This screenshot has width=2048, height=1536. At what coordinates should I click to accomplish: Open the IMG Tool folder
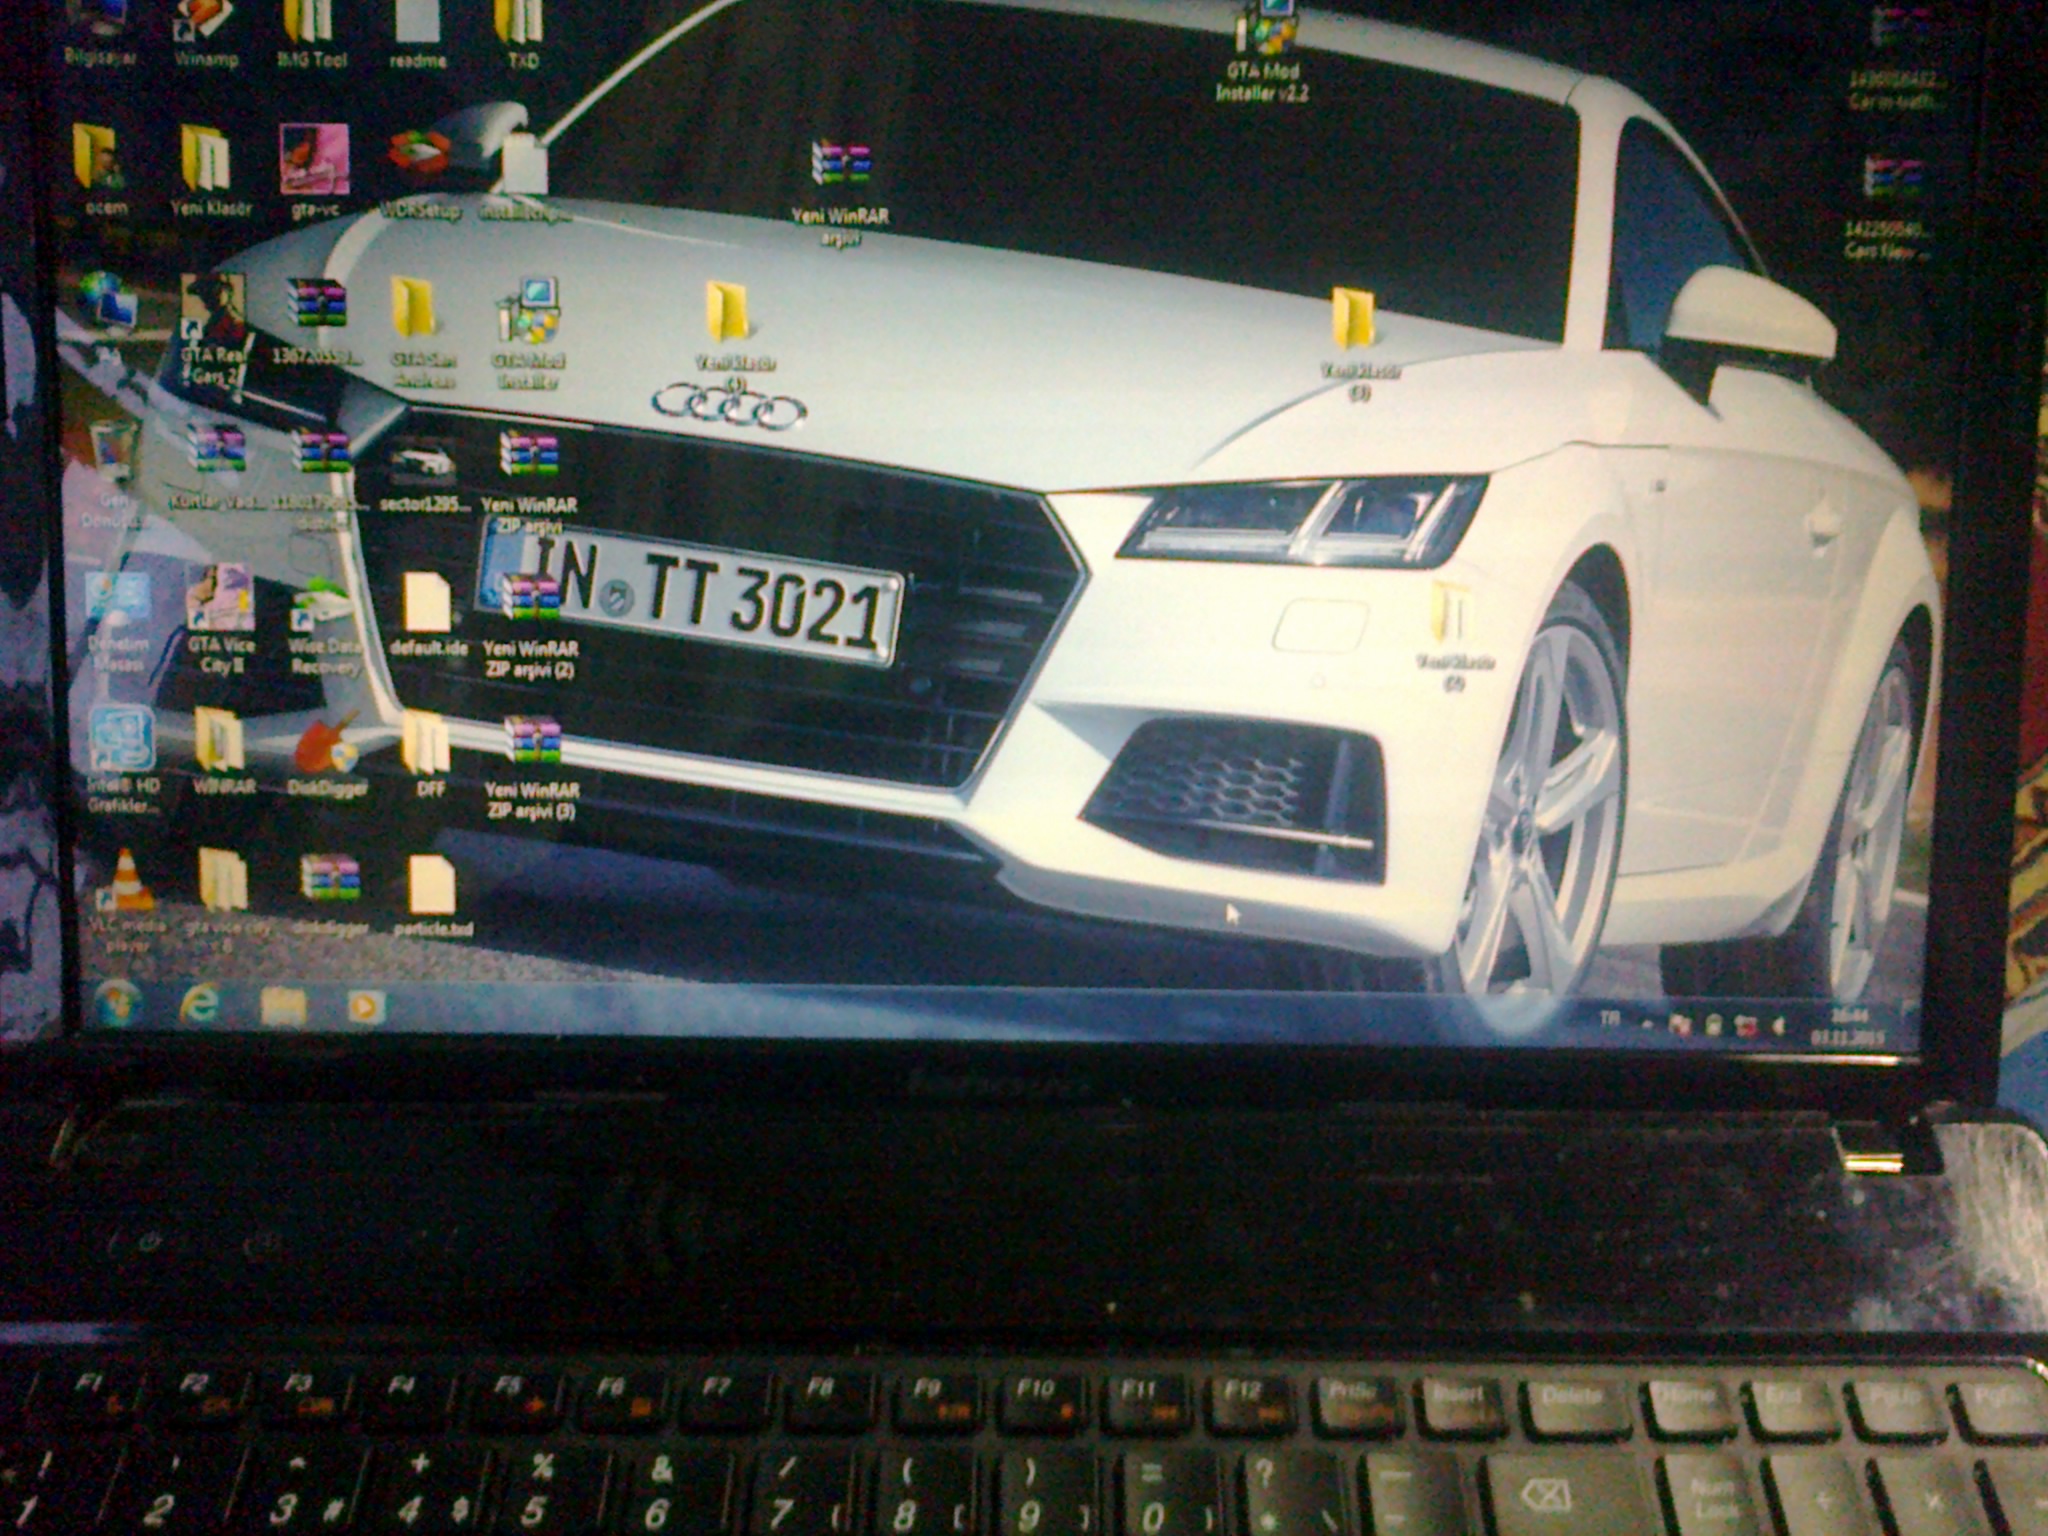coord(311,33)
